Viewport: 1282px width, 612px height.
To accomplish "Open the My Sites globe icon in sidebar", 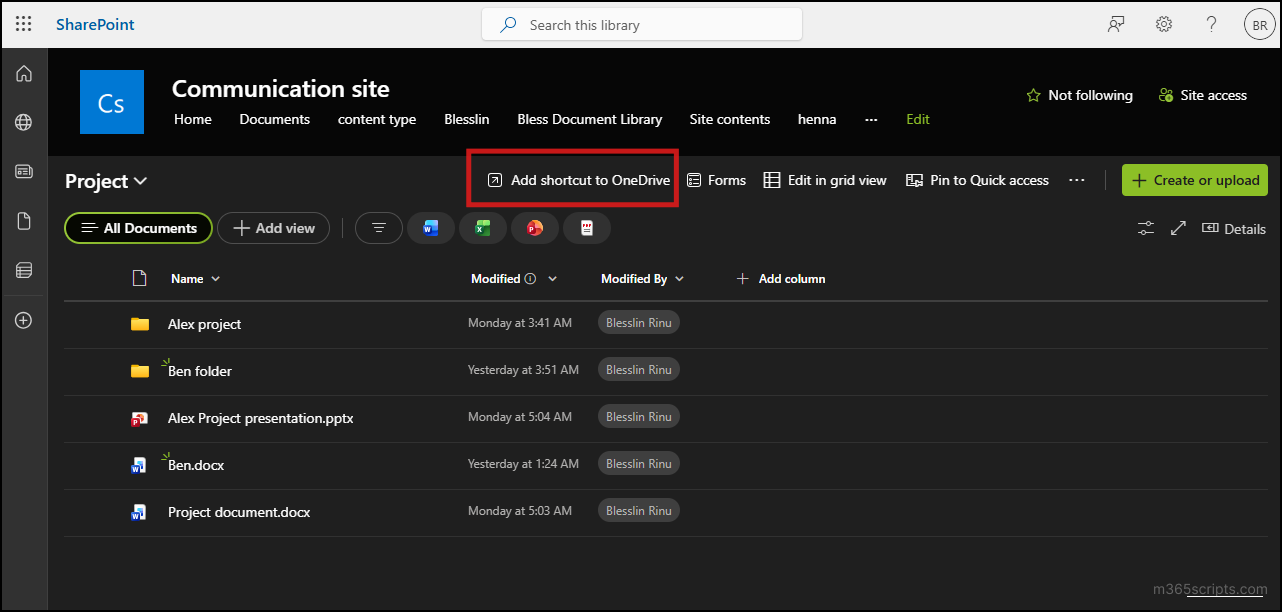I will [x=23, y=122].
